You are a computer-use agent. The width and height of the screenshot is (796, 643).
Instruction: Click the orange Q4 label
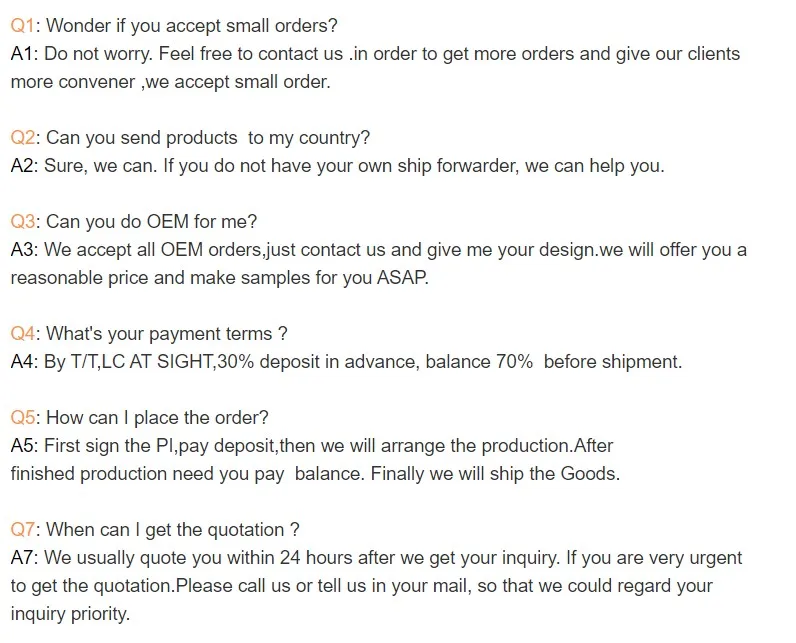[23, 334]
